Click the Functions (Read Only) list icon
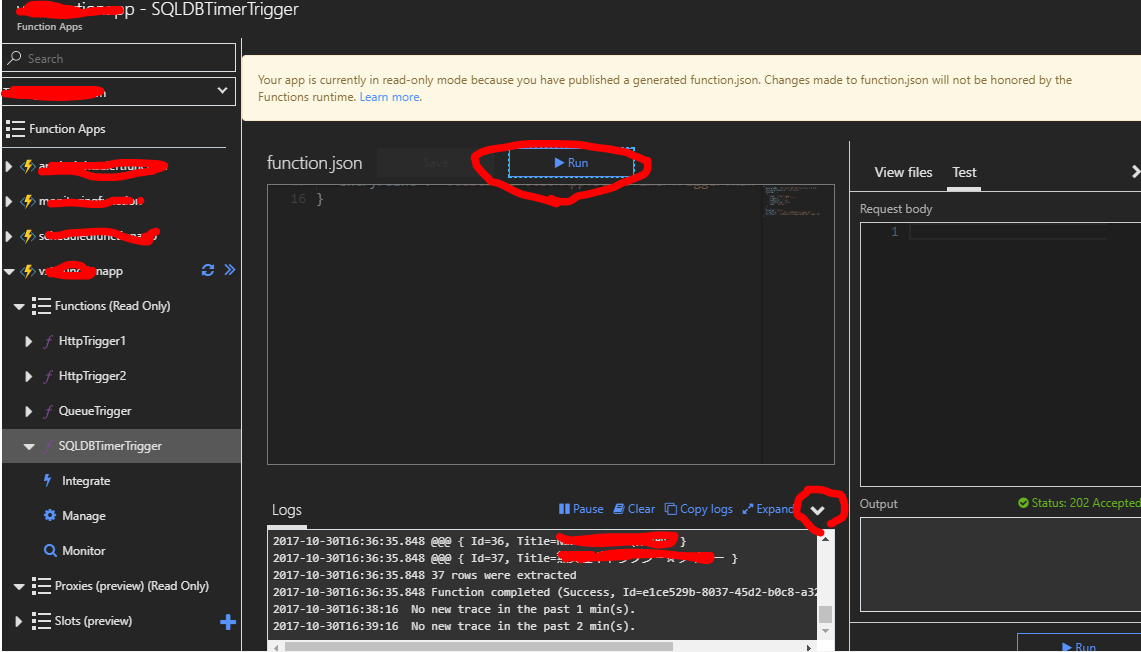1141x652 pixels. (x=41, y=306)
